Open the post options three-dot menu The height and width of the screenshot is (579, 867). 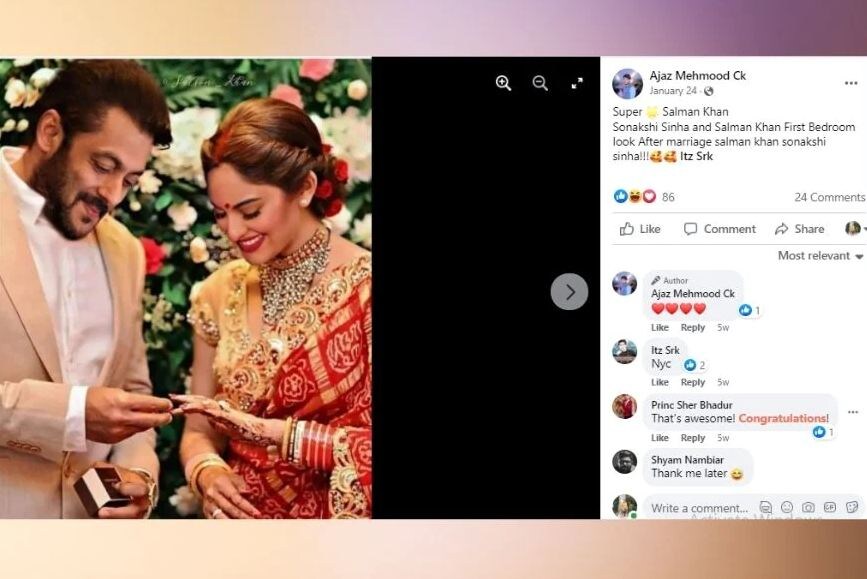[851, 84]
